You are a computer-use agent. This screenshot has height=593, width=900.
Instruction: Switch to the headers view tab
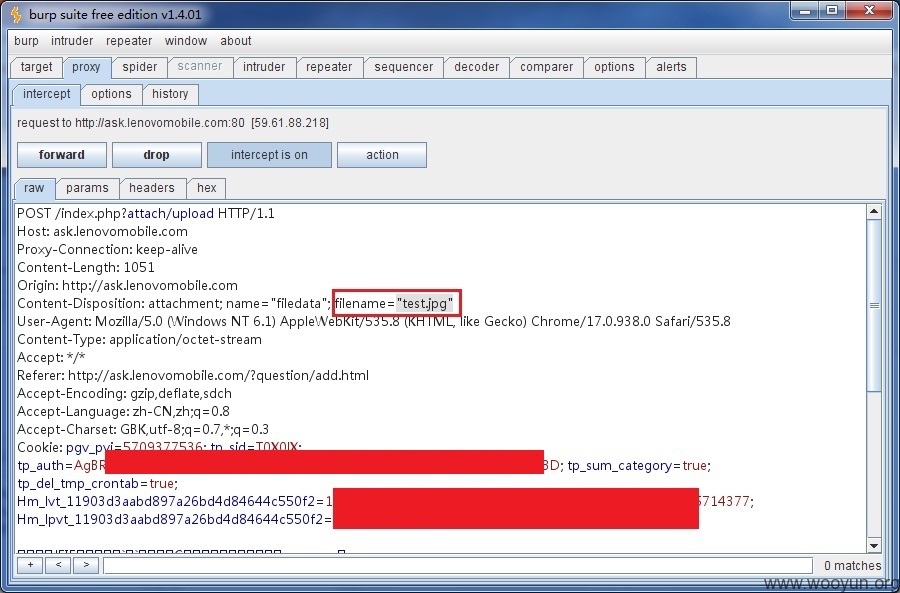[x=152, y=188]
